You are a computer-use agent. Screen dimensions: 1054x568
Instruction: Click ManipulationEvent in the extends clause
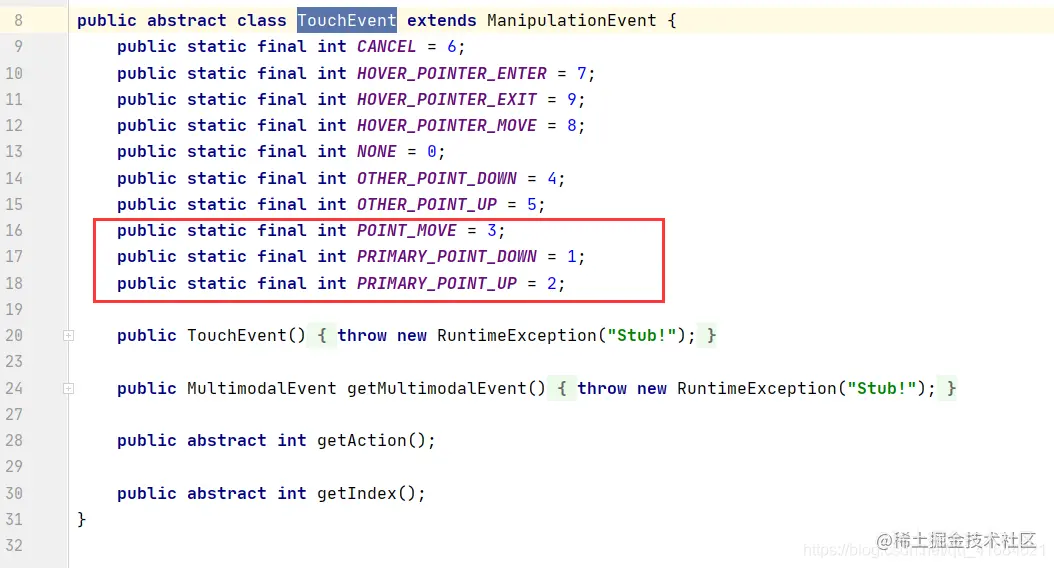[571, 20]
